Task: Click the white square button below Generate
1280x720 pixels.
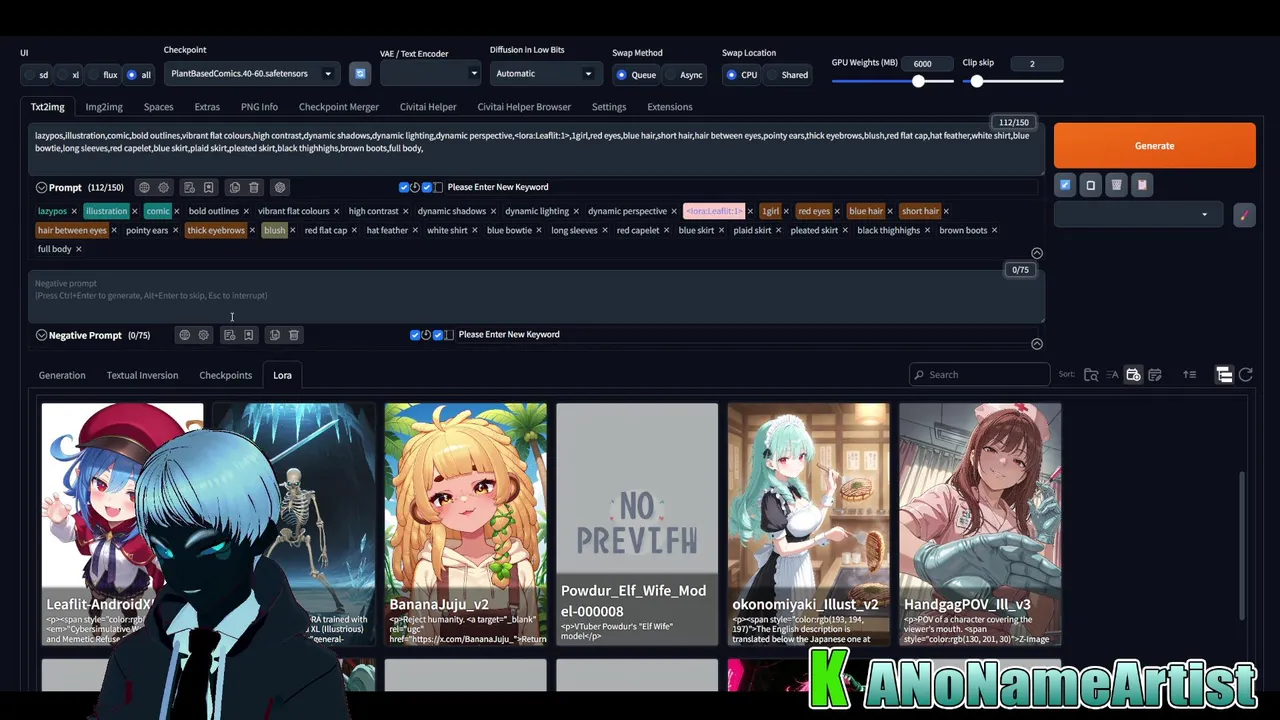Action: coord(1091,185)
